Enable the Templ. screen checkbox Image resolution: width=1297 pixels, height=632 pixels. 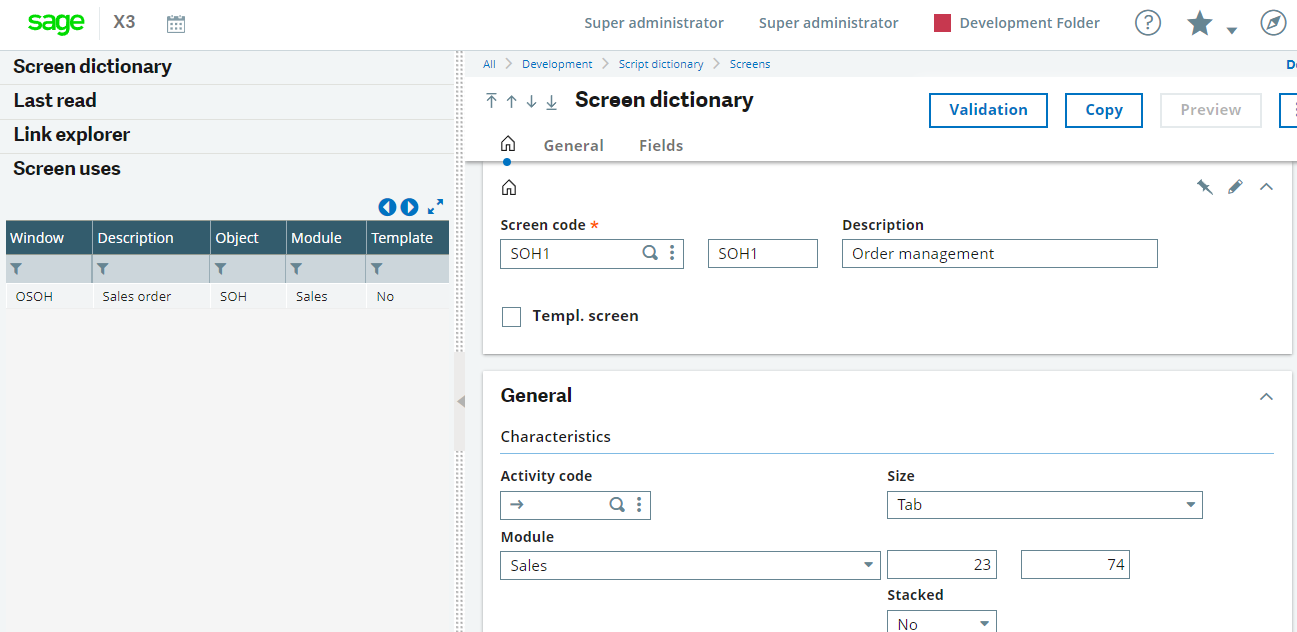point(511,316)
